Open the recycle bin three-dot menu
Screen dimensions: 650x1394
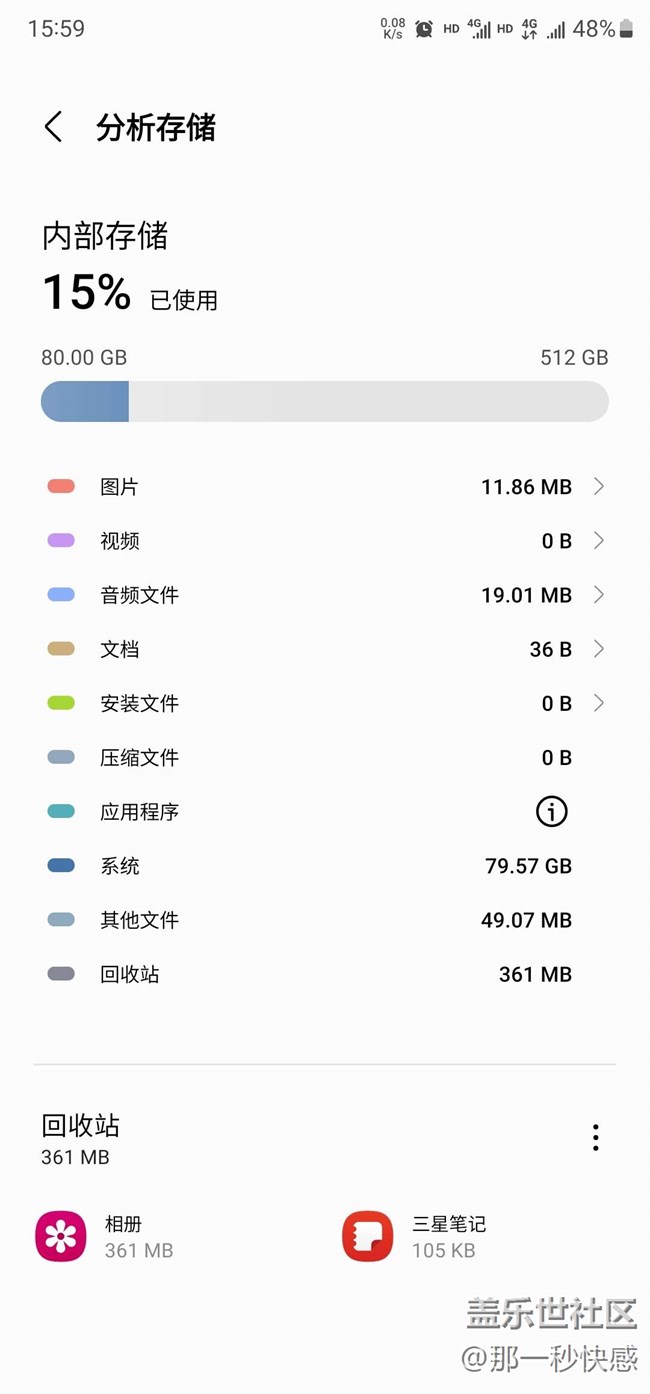(x=595, y=1137)
